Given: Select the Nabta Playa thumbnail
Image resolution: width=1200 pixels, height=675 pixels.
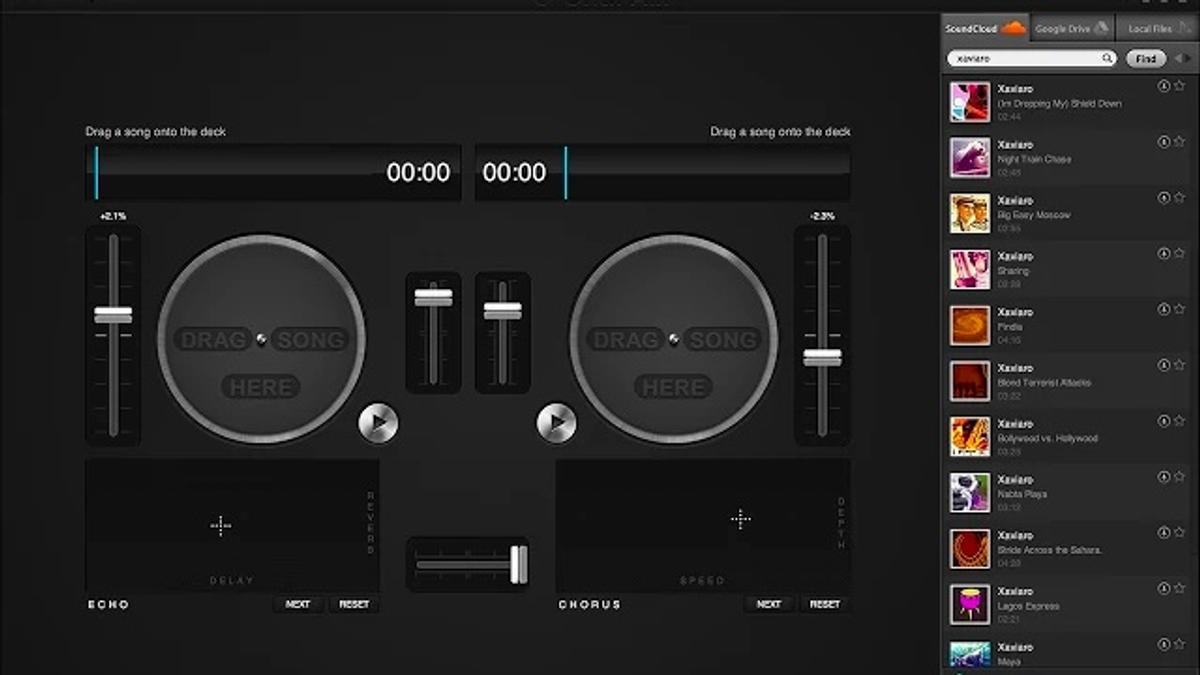Looking at the screenshot, I should (x=970, y=493).
